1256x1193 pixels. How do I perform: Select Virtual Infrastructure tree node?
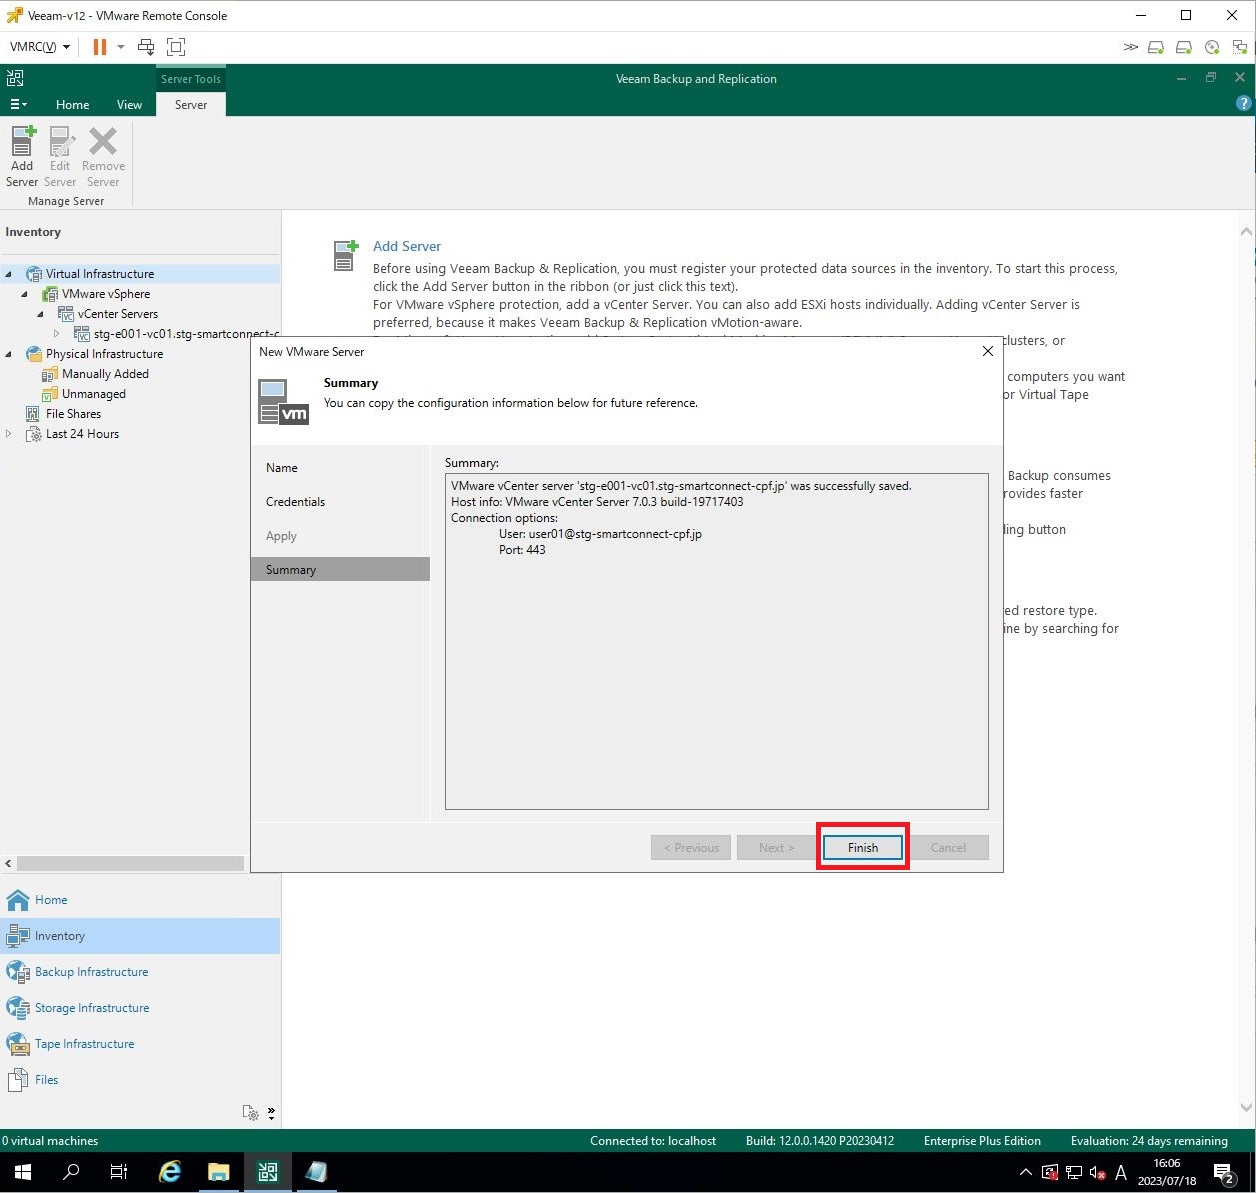pos(99,273)
